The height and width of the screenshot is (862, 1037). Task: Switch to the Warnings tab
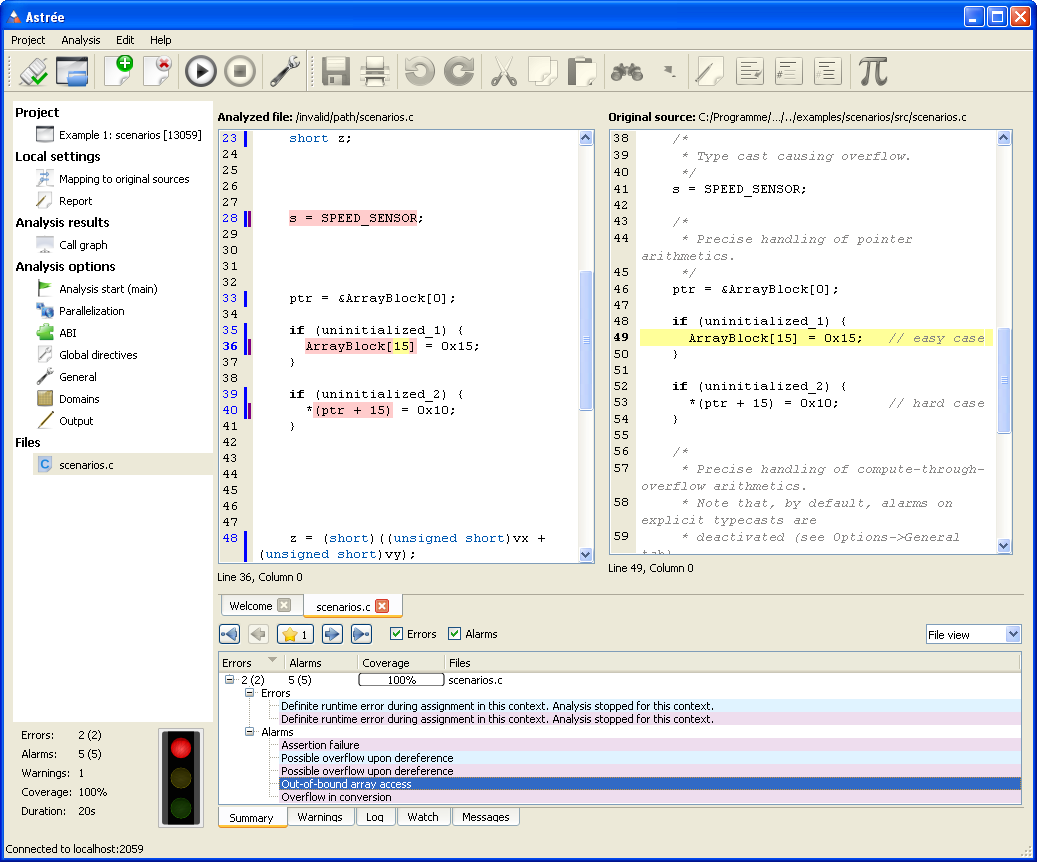[320, 817]
